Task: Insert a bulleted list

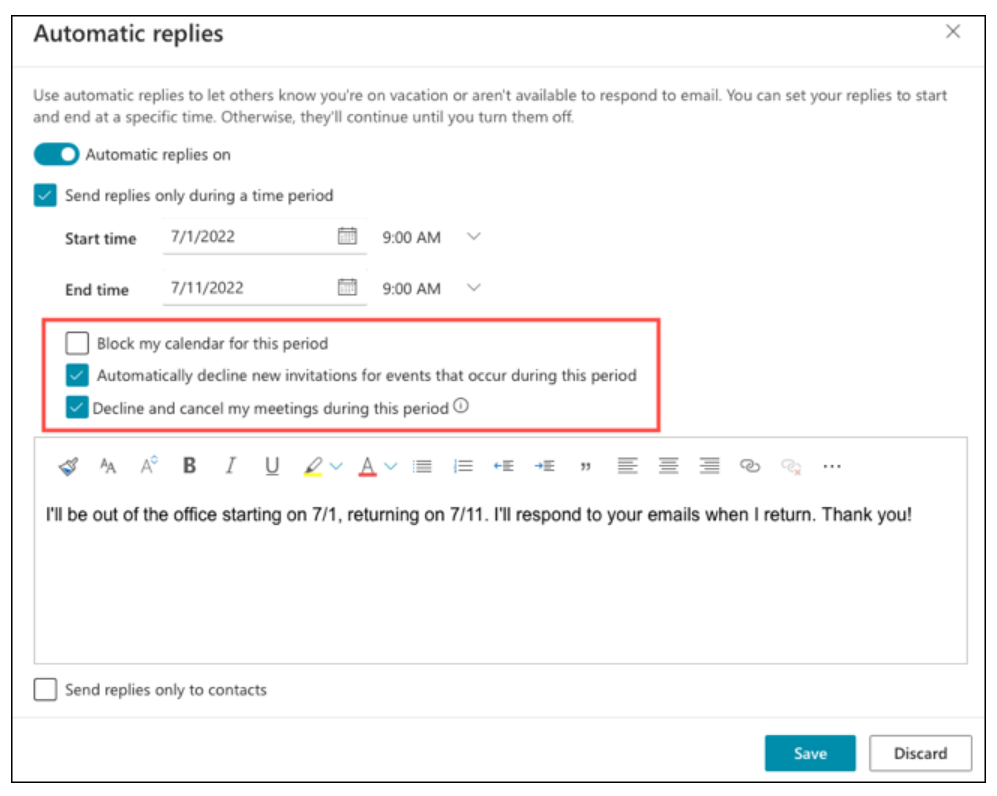Action: 422,467
